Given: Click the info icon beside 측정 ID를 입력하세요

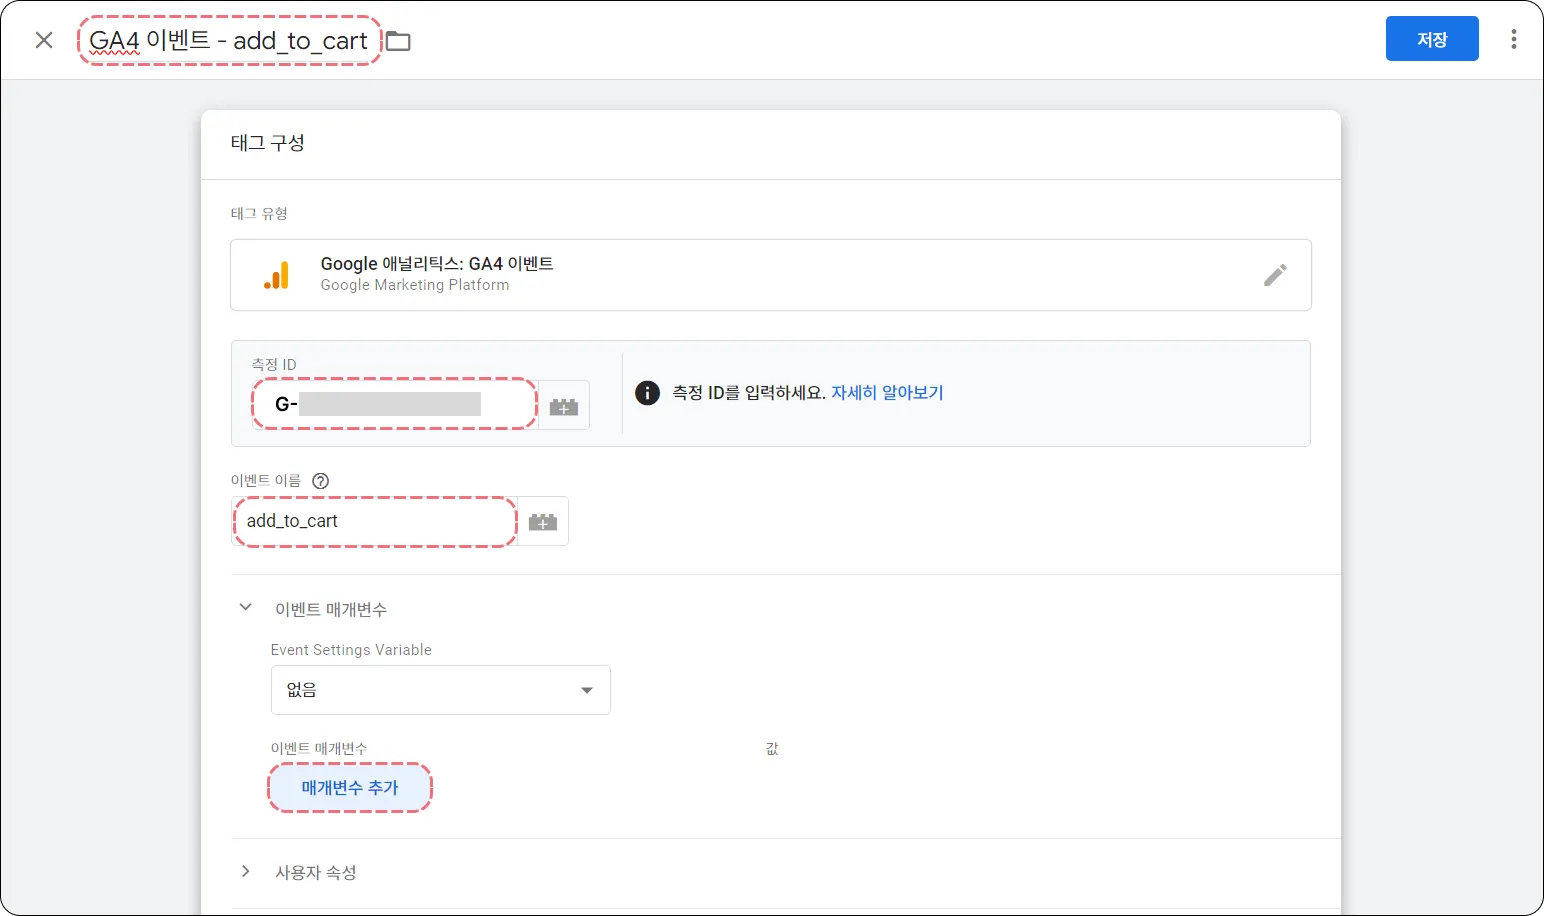Looking at the screenshot, I should 647,393.
